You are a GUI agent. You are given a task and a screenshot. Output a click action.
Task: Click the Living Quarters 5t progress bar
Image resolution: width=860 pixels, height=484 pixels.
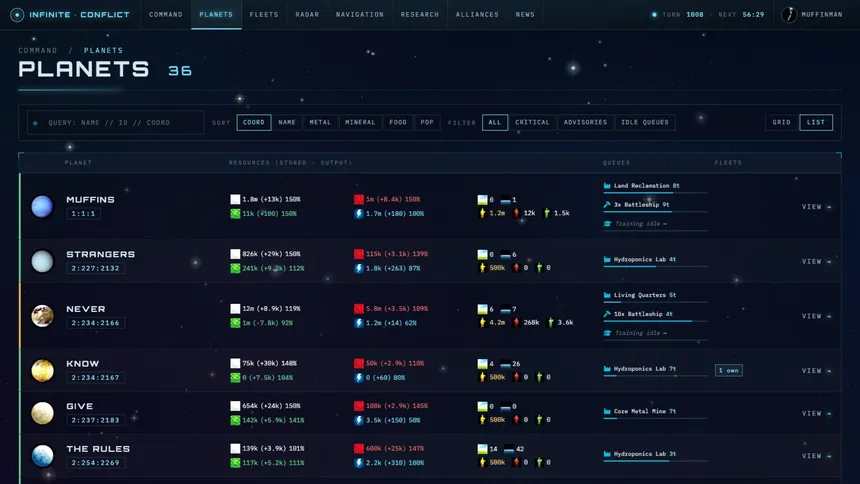(x=655, y=302)
